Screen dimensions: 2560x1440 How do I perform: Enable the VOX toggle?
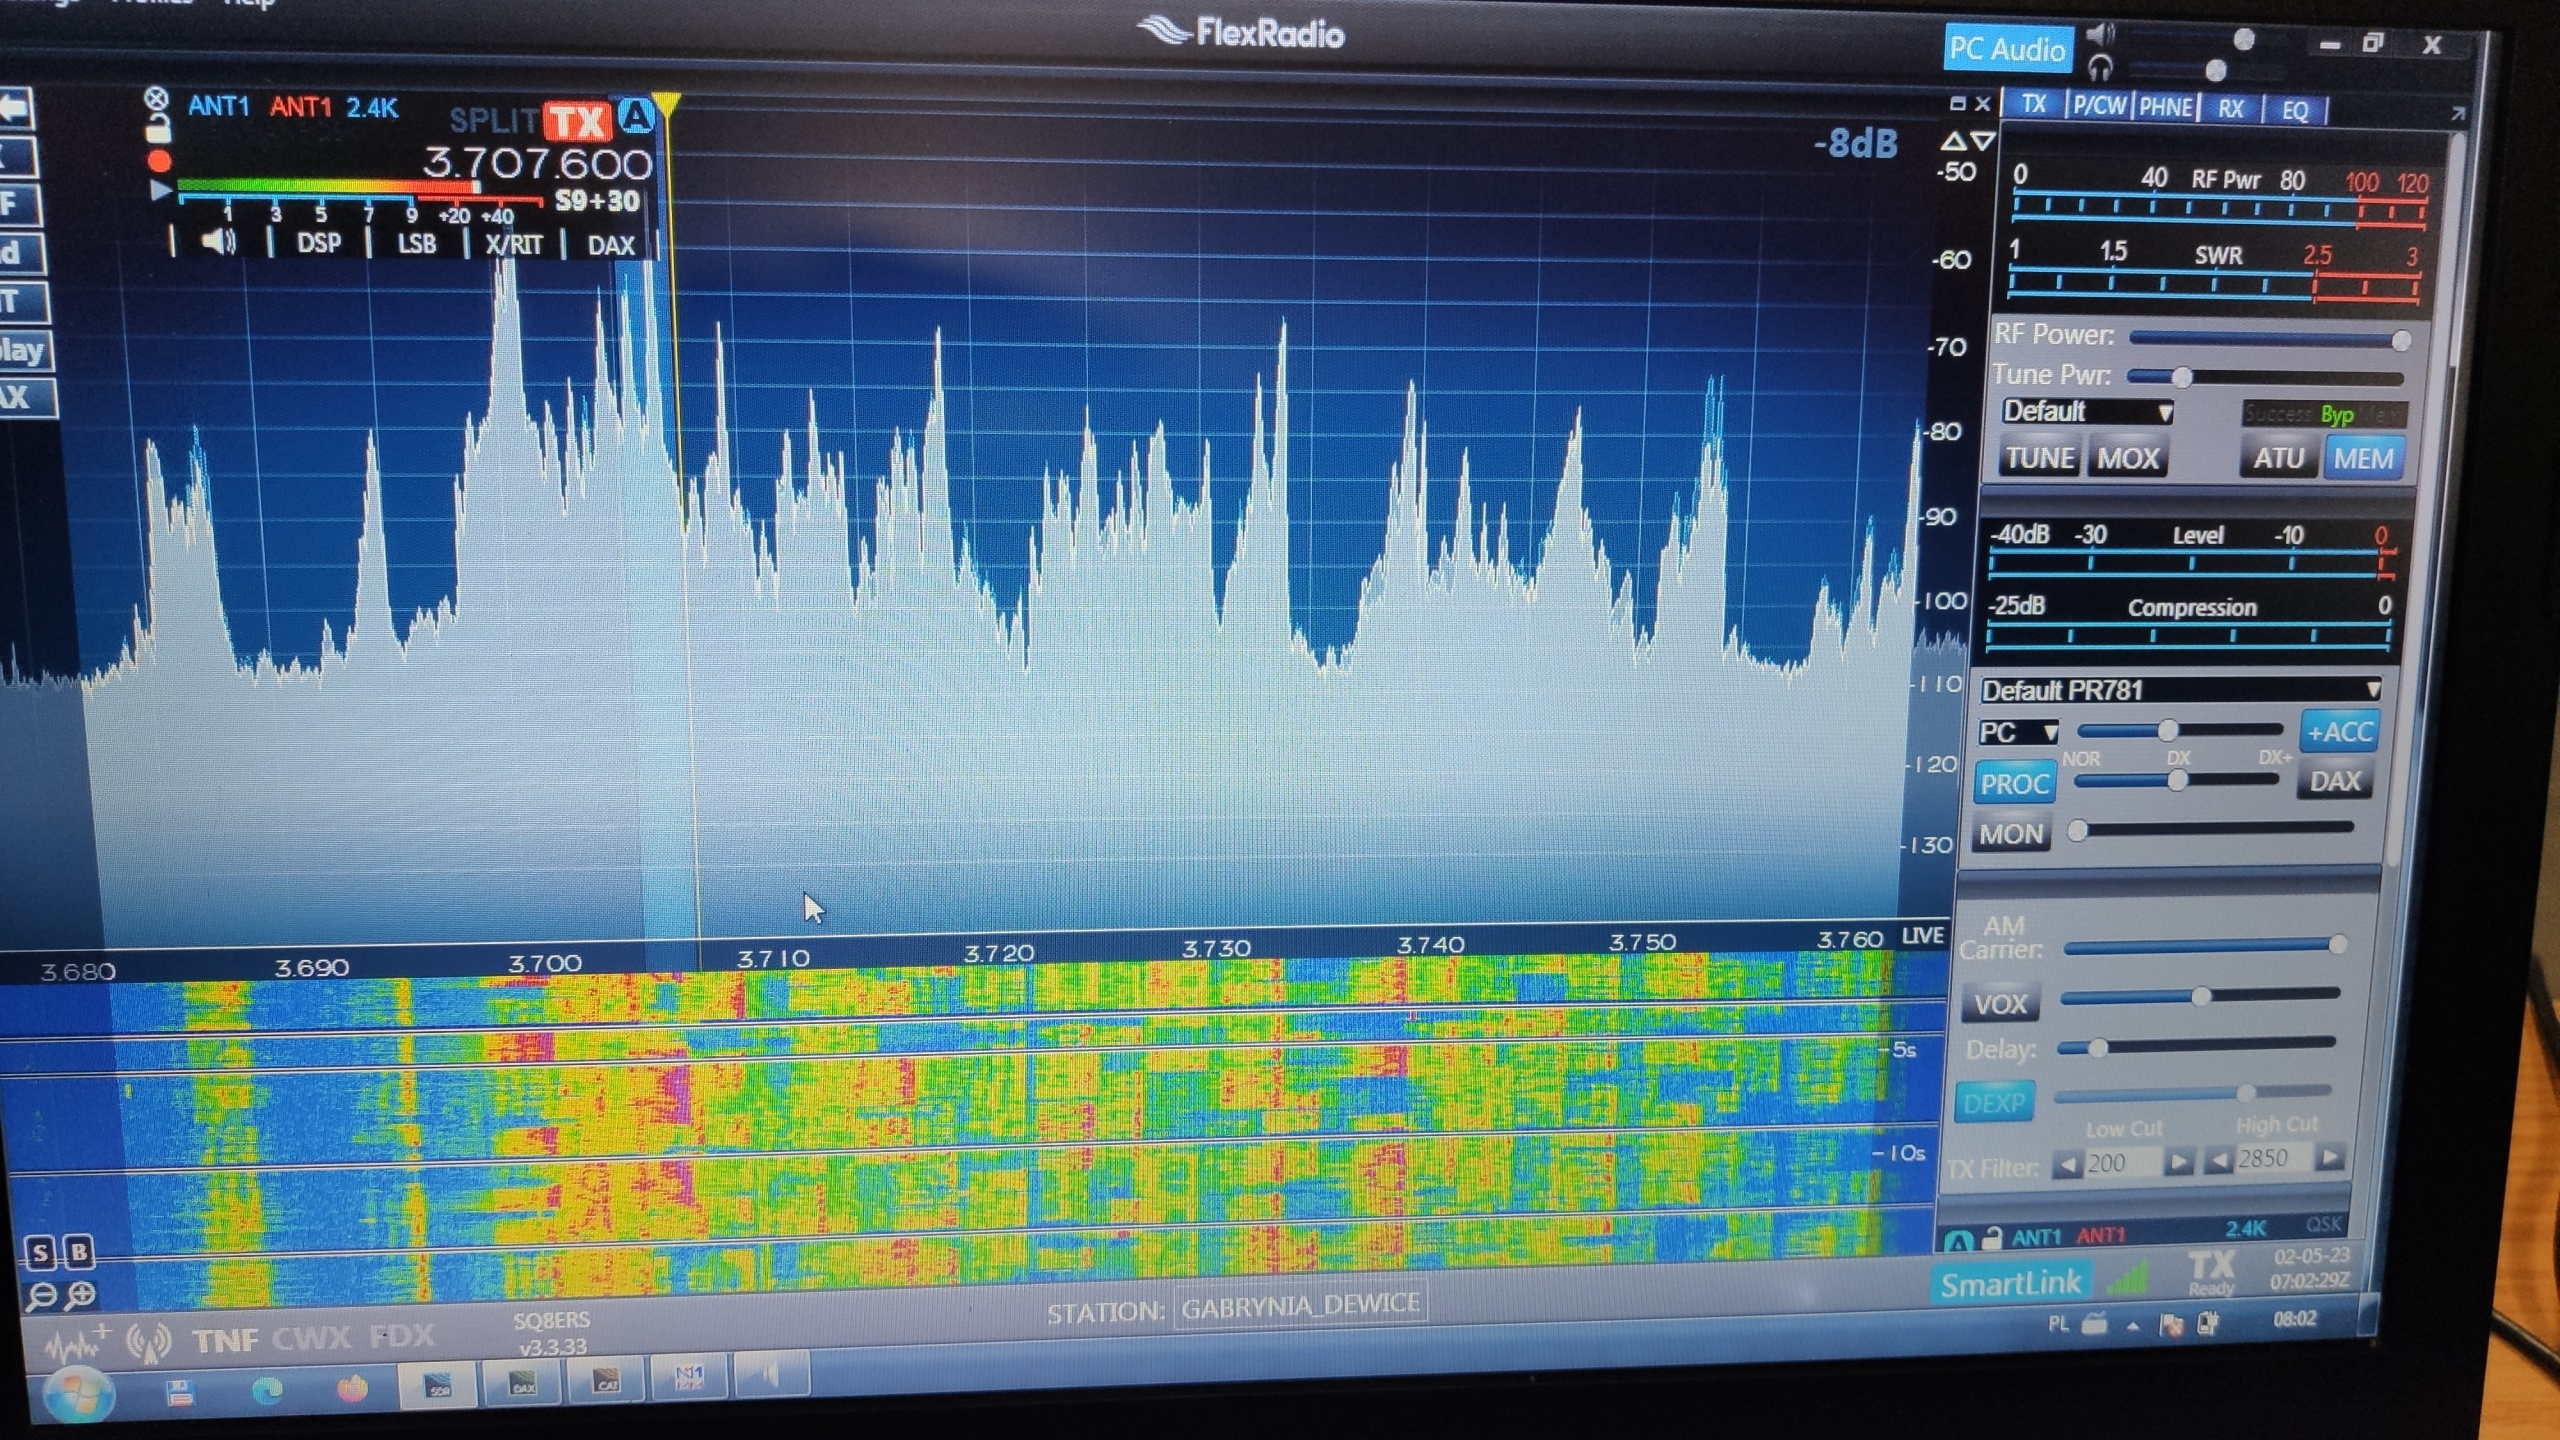click(x=2000, y=1003)
